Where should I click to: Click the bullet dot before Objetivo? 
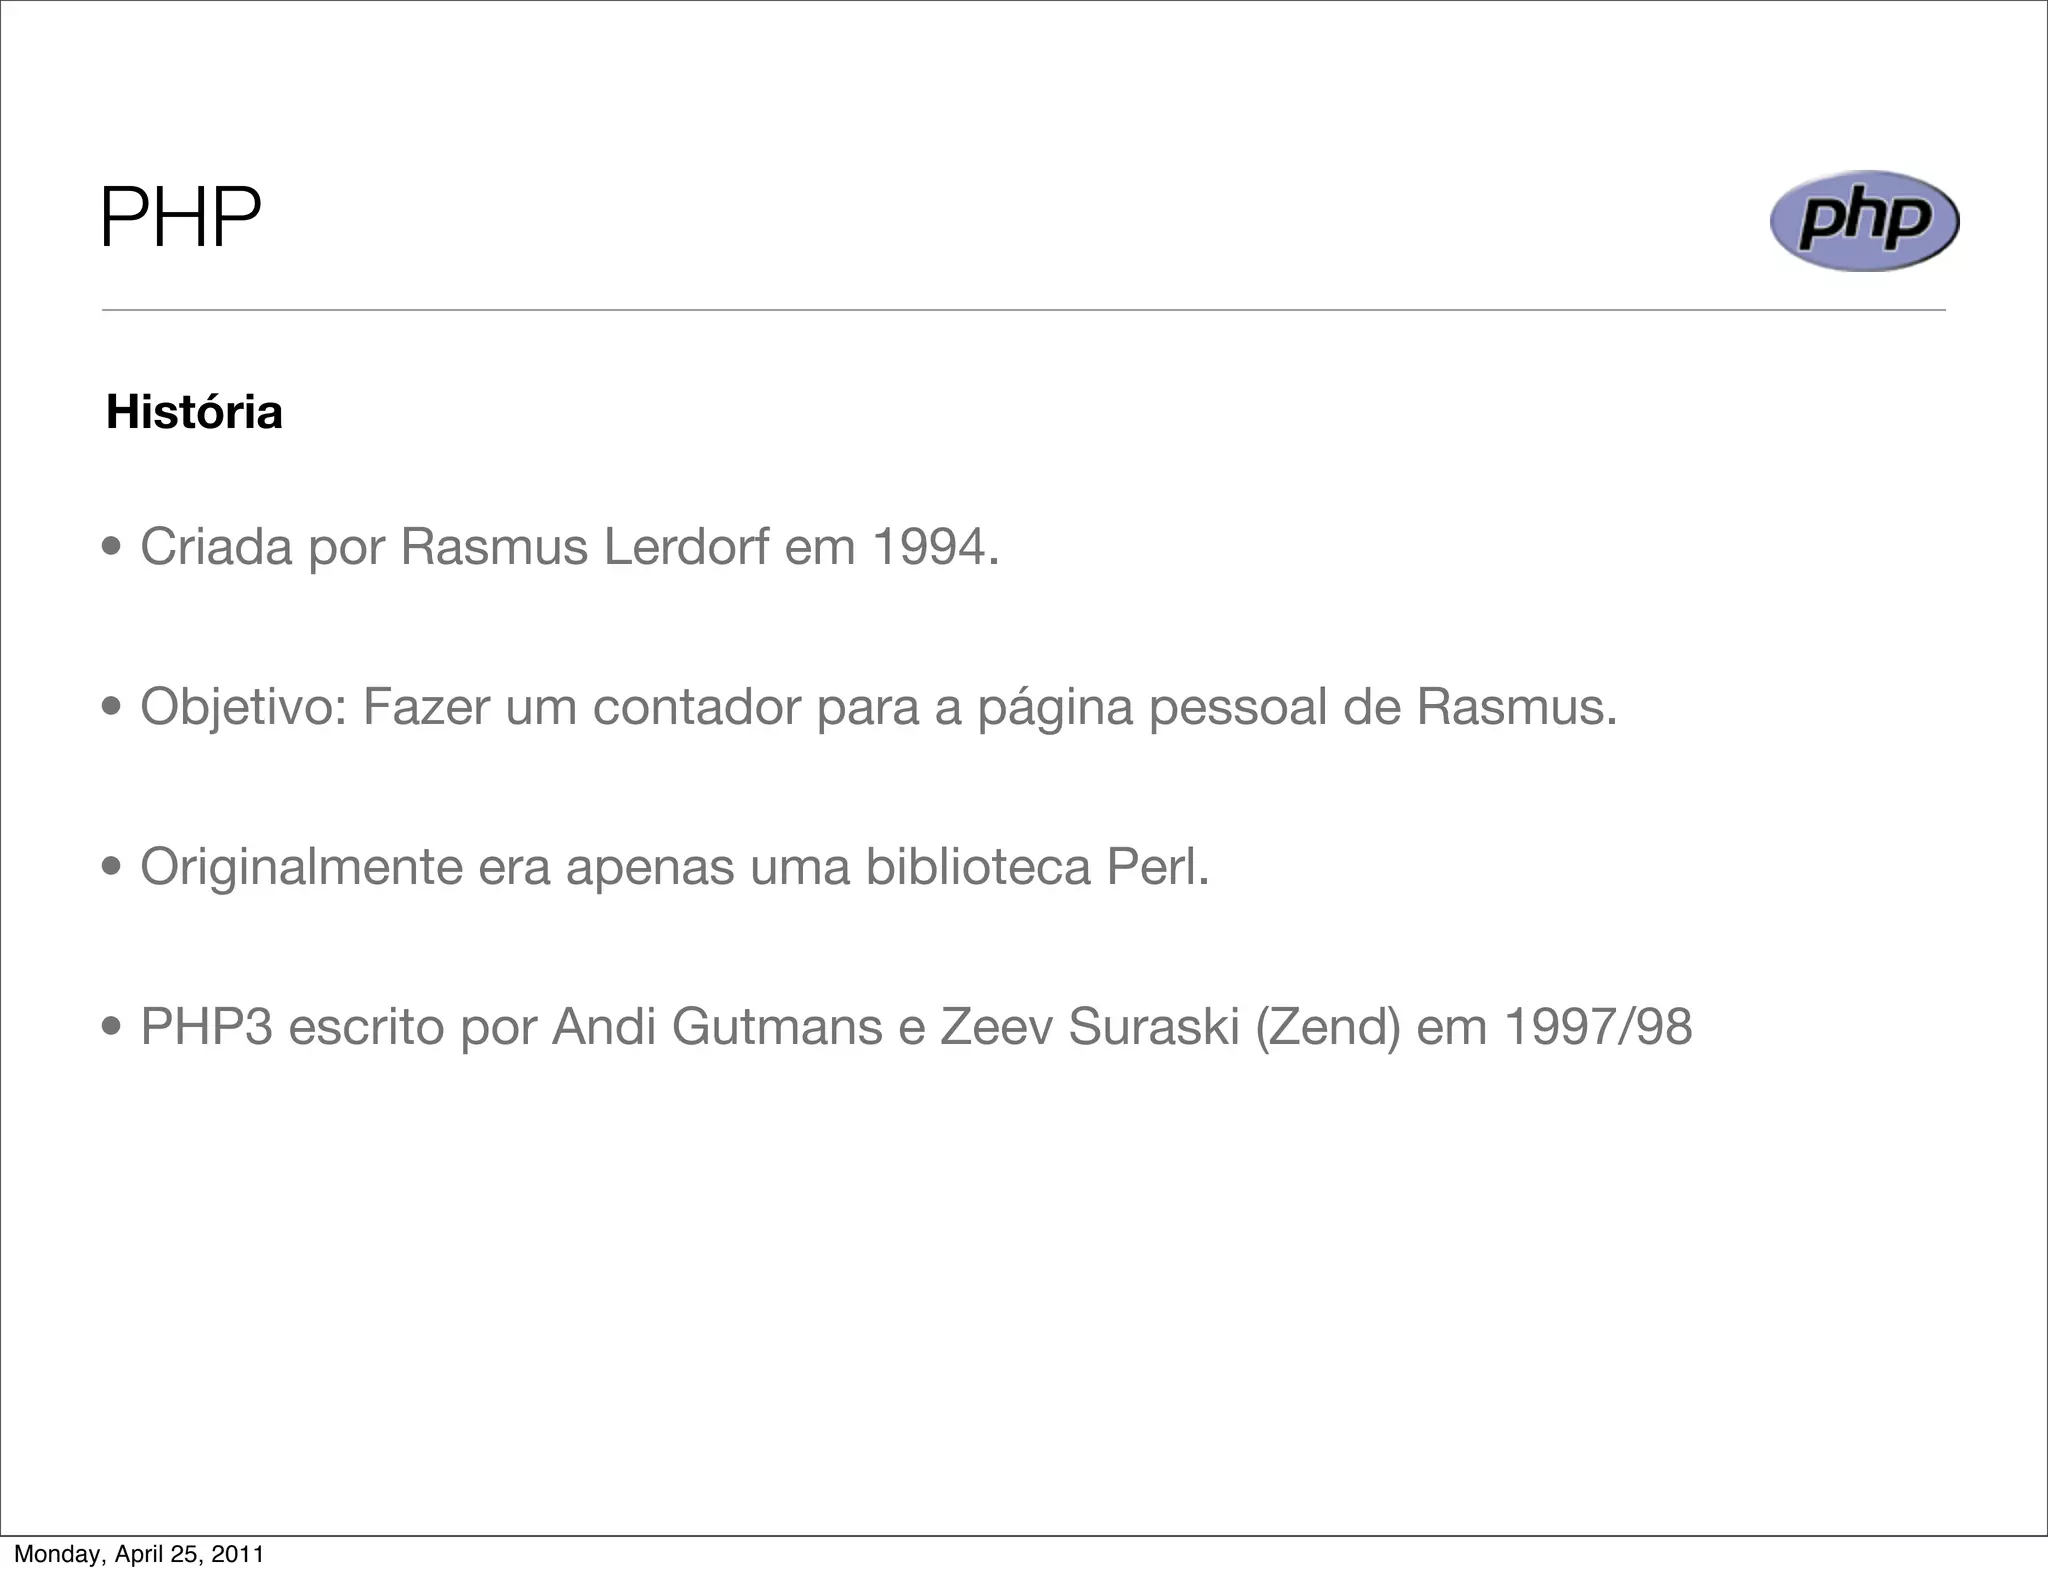pyautogui.click(x=112, y=708)
